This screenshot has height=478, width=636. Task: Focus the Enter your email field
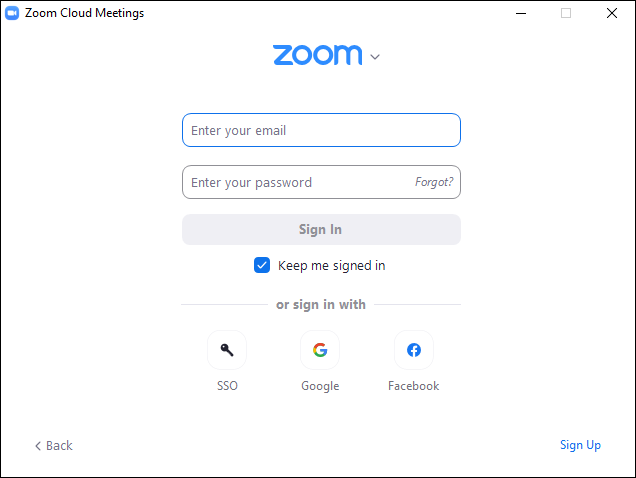tap(321, 130)
